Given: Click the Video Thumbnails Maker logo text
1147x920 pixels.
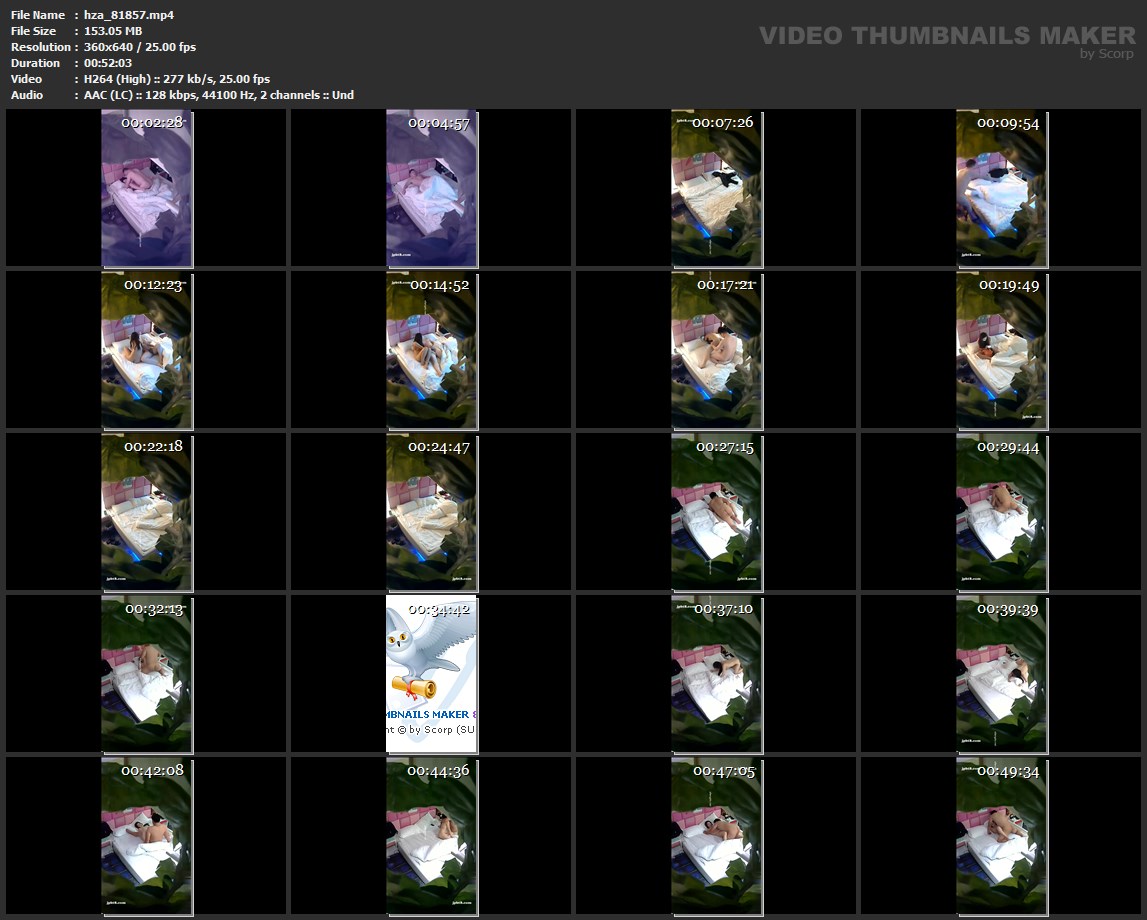Looking at the screenshot, I should [x=946, y=36].
